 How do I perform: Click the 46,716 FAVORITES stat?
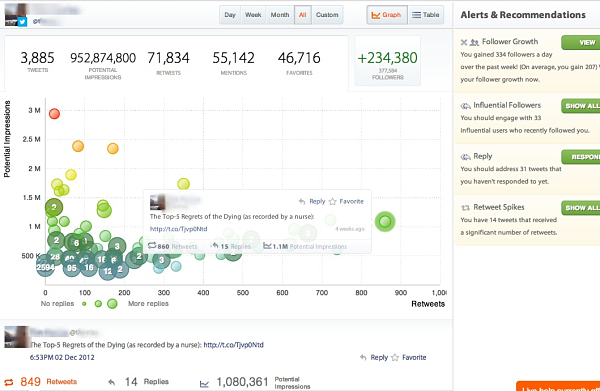tap(299, 63)
